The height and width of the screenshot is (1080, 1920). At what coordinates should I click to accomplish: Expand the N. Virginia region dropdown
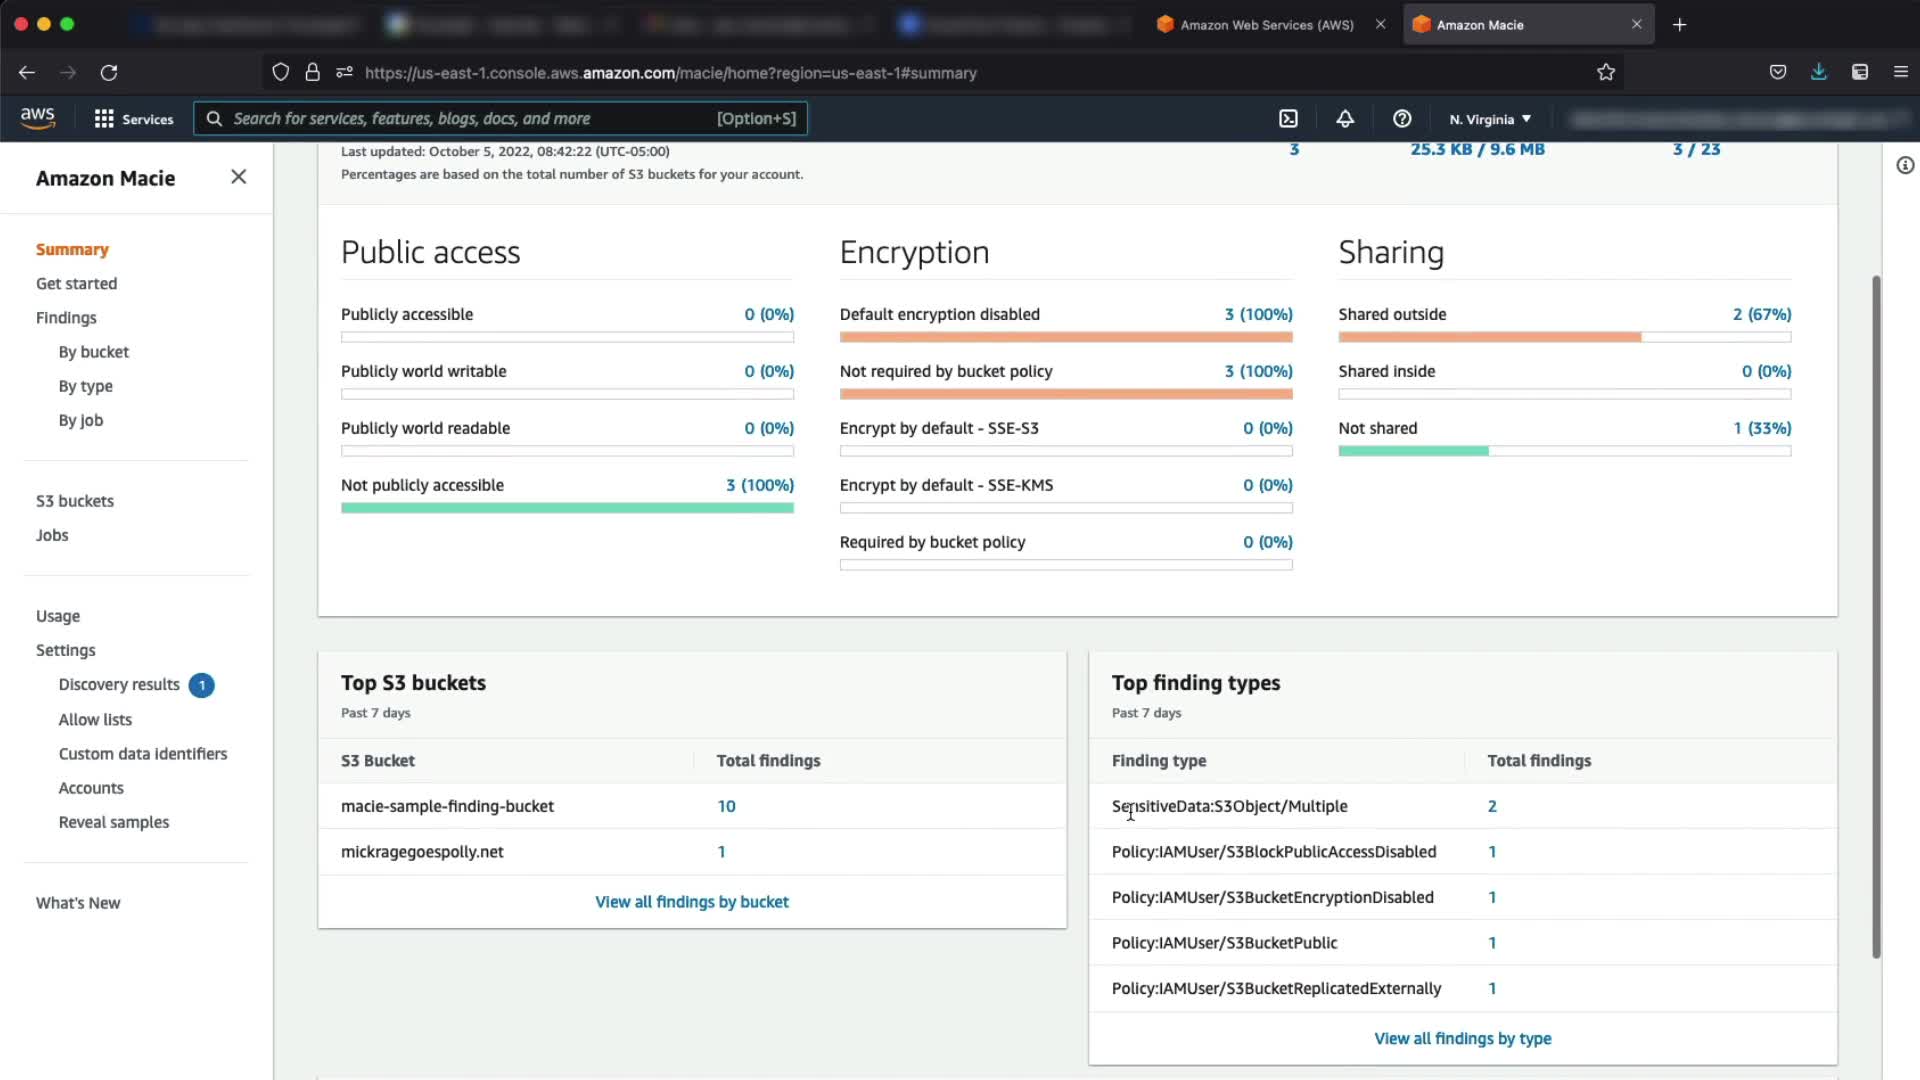1490,119
